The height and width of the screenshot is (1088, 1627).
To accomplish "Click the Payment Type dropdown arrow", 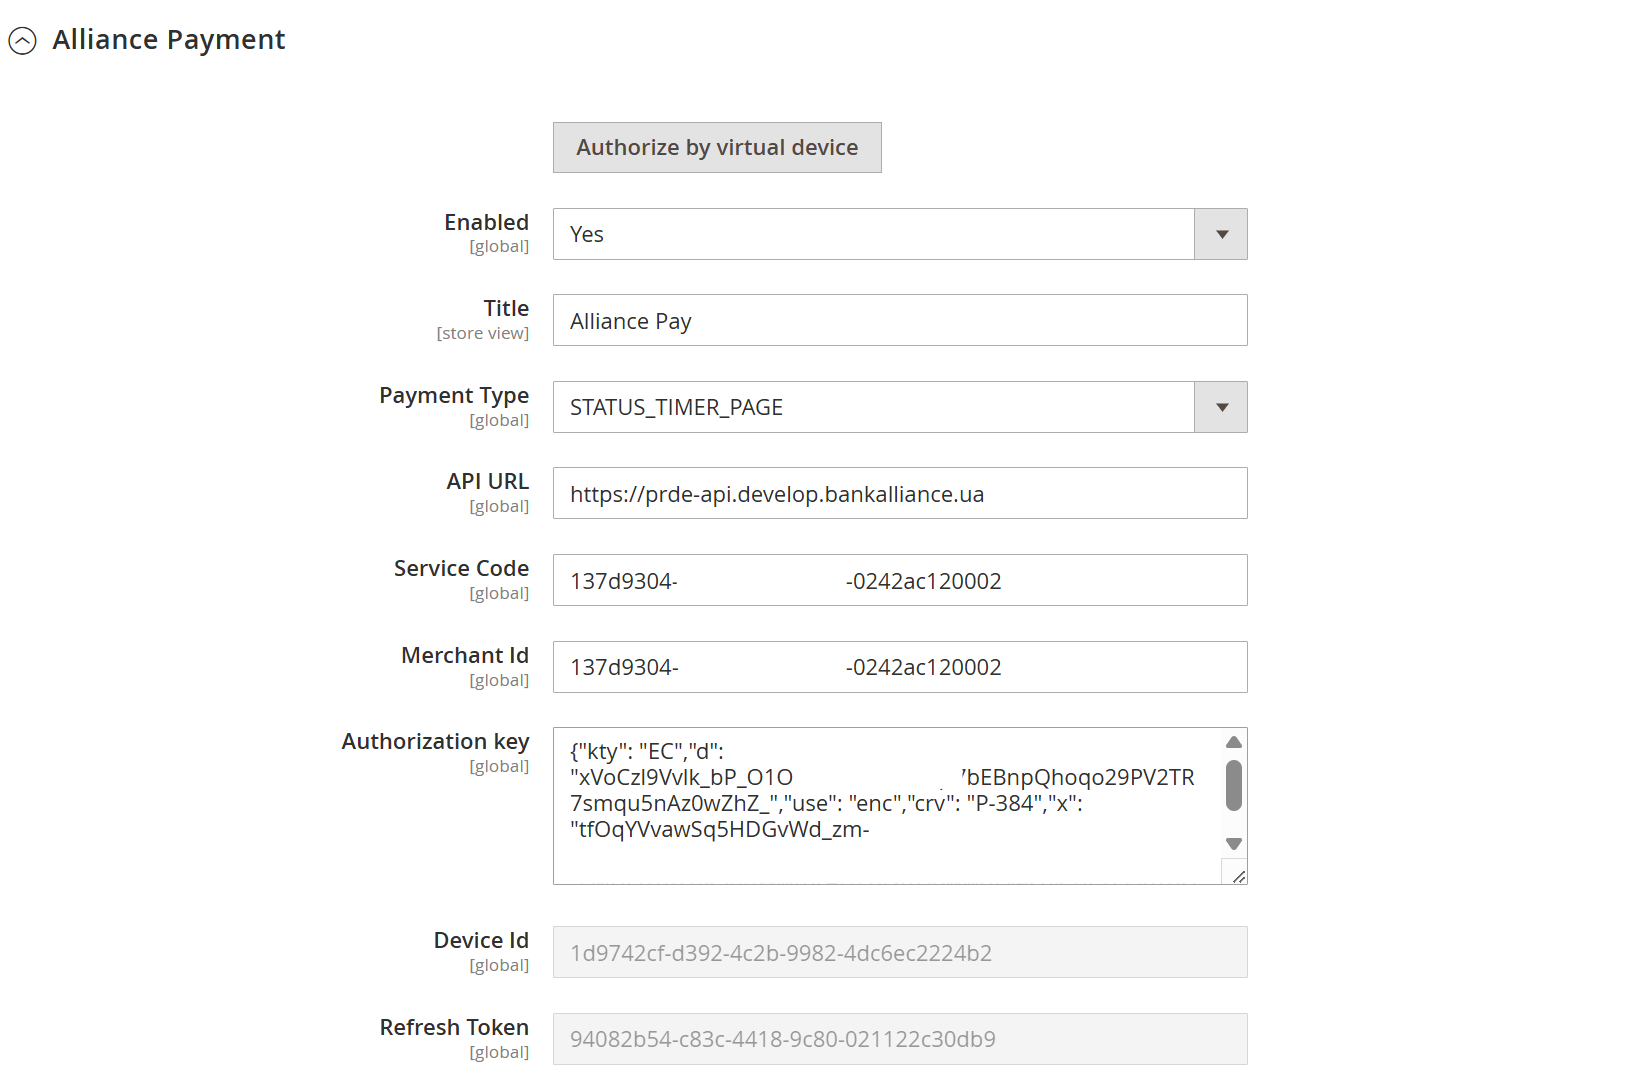I will [1221, 407].
